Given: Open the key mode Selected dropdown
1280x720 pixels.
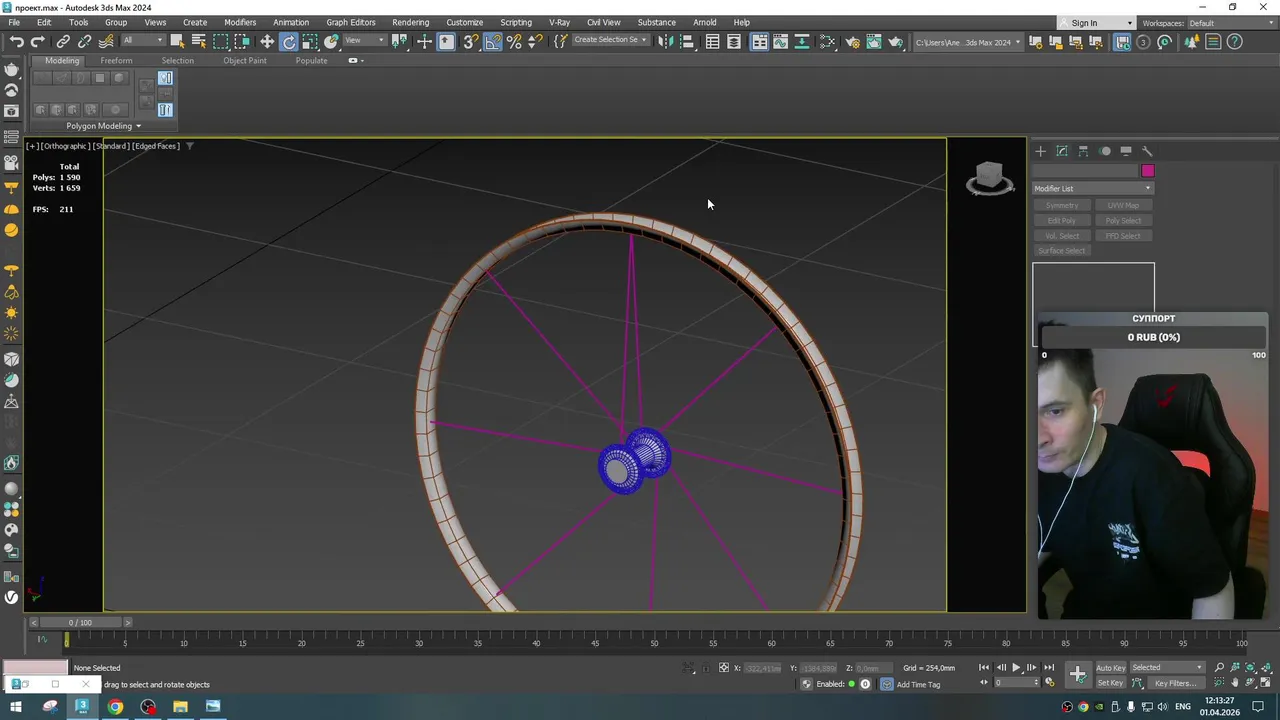Looking at the screenshot, I should tap(1167, 667).
